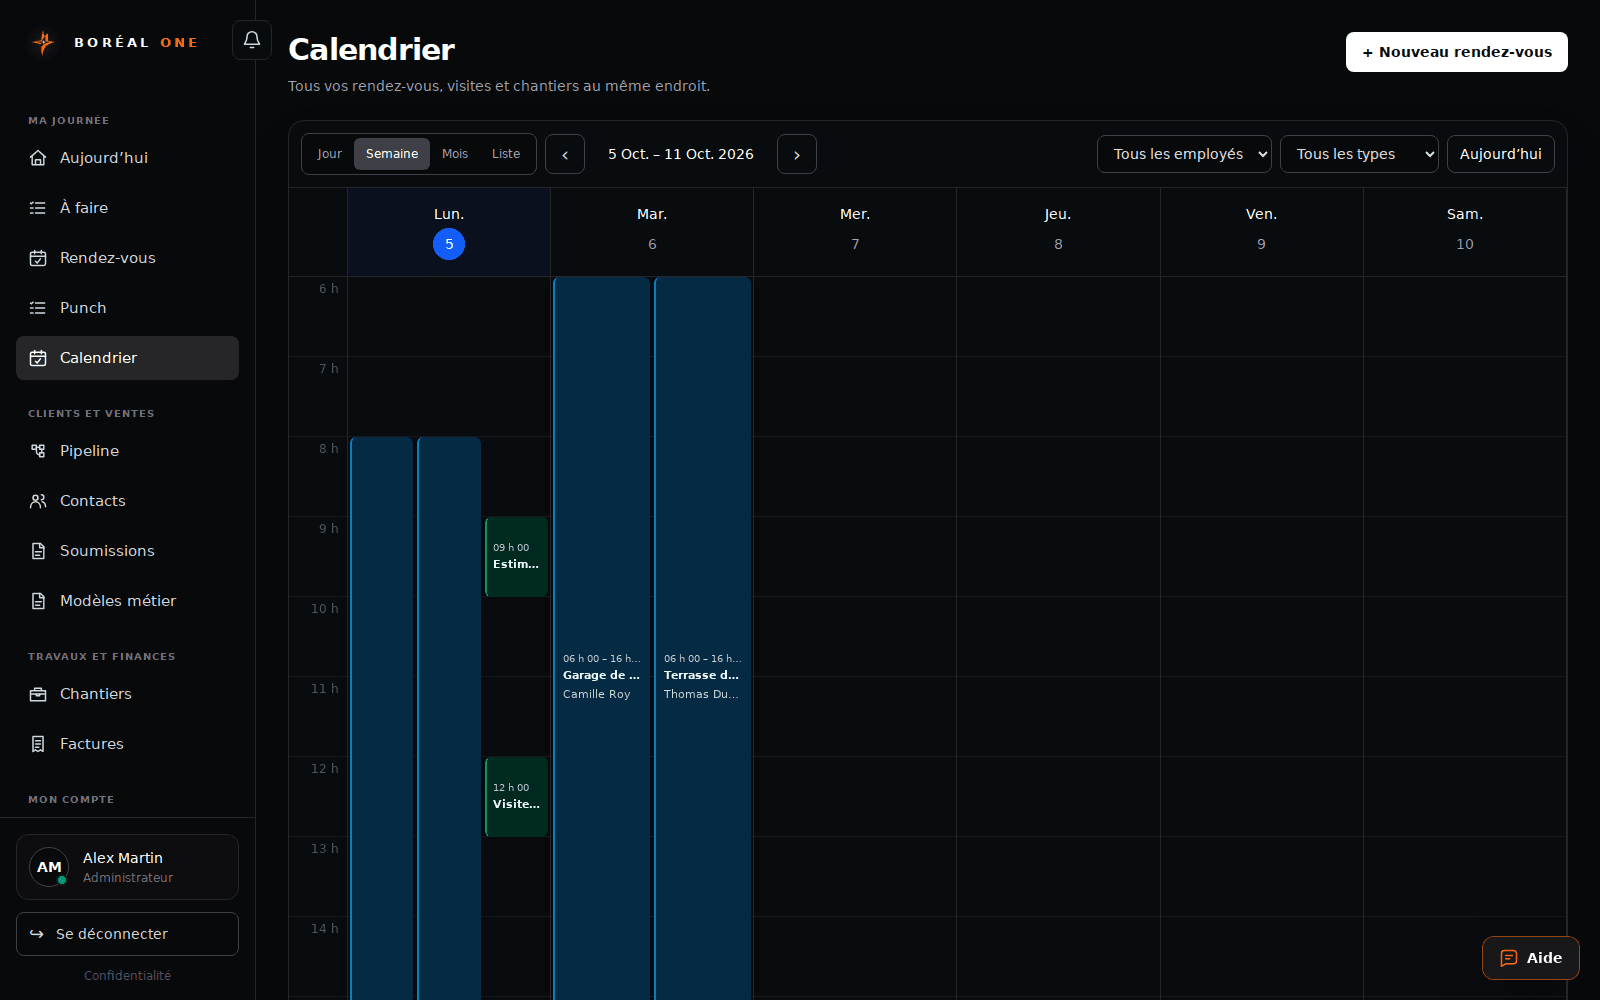The height and width of the screenshot is (1000, 1600).
Task: Click the pipeline icon in sidebar
Action: [38, 451]
